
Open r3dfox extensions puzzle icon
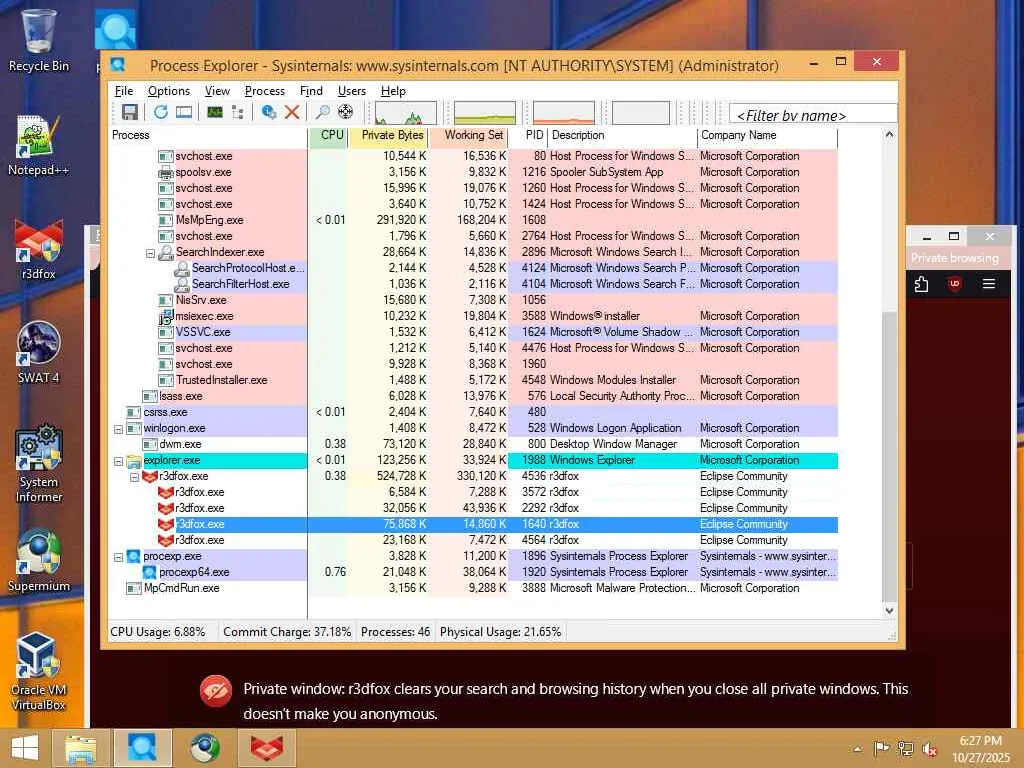[x=921, y=284]
